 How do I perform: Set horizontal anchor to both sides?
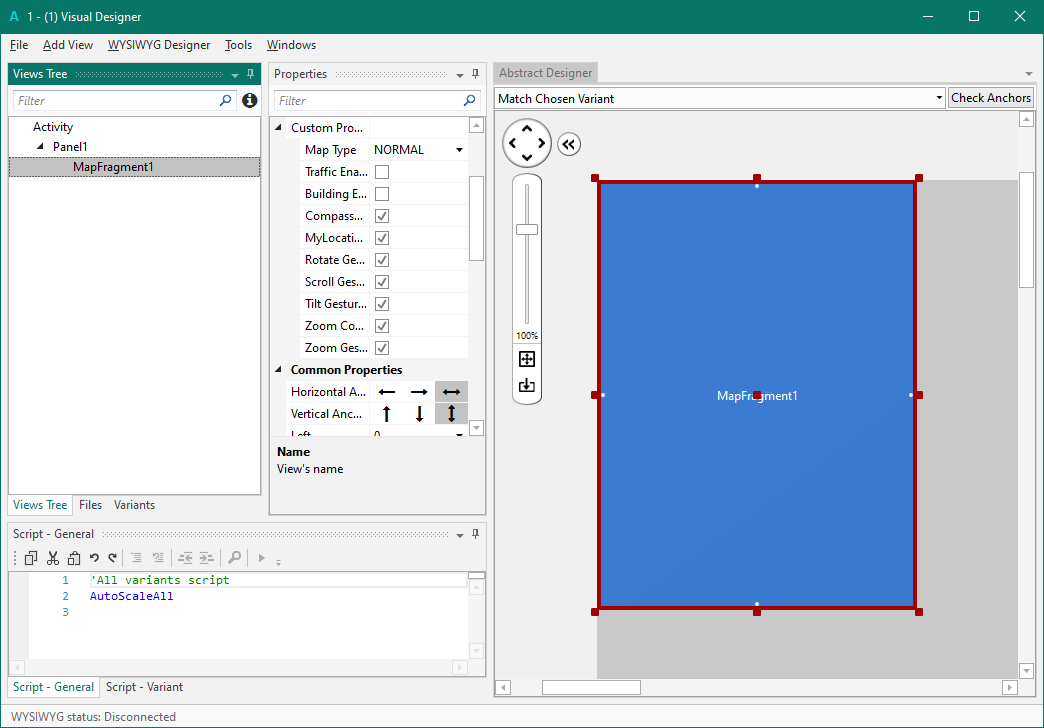[451, 392]
